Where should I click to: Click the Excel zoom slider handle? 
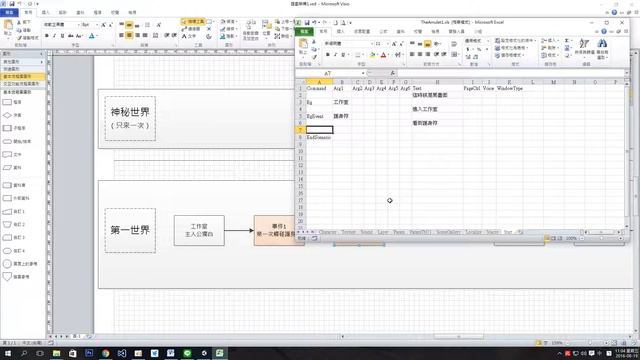coord(601,238)
